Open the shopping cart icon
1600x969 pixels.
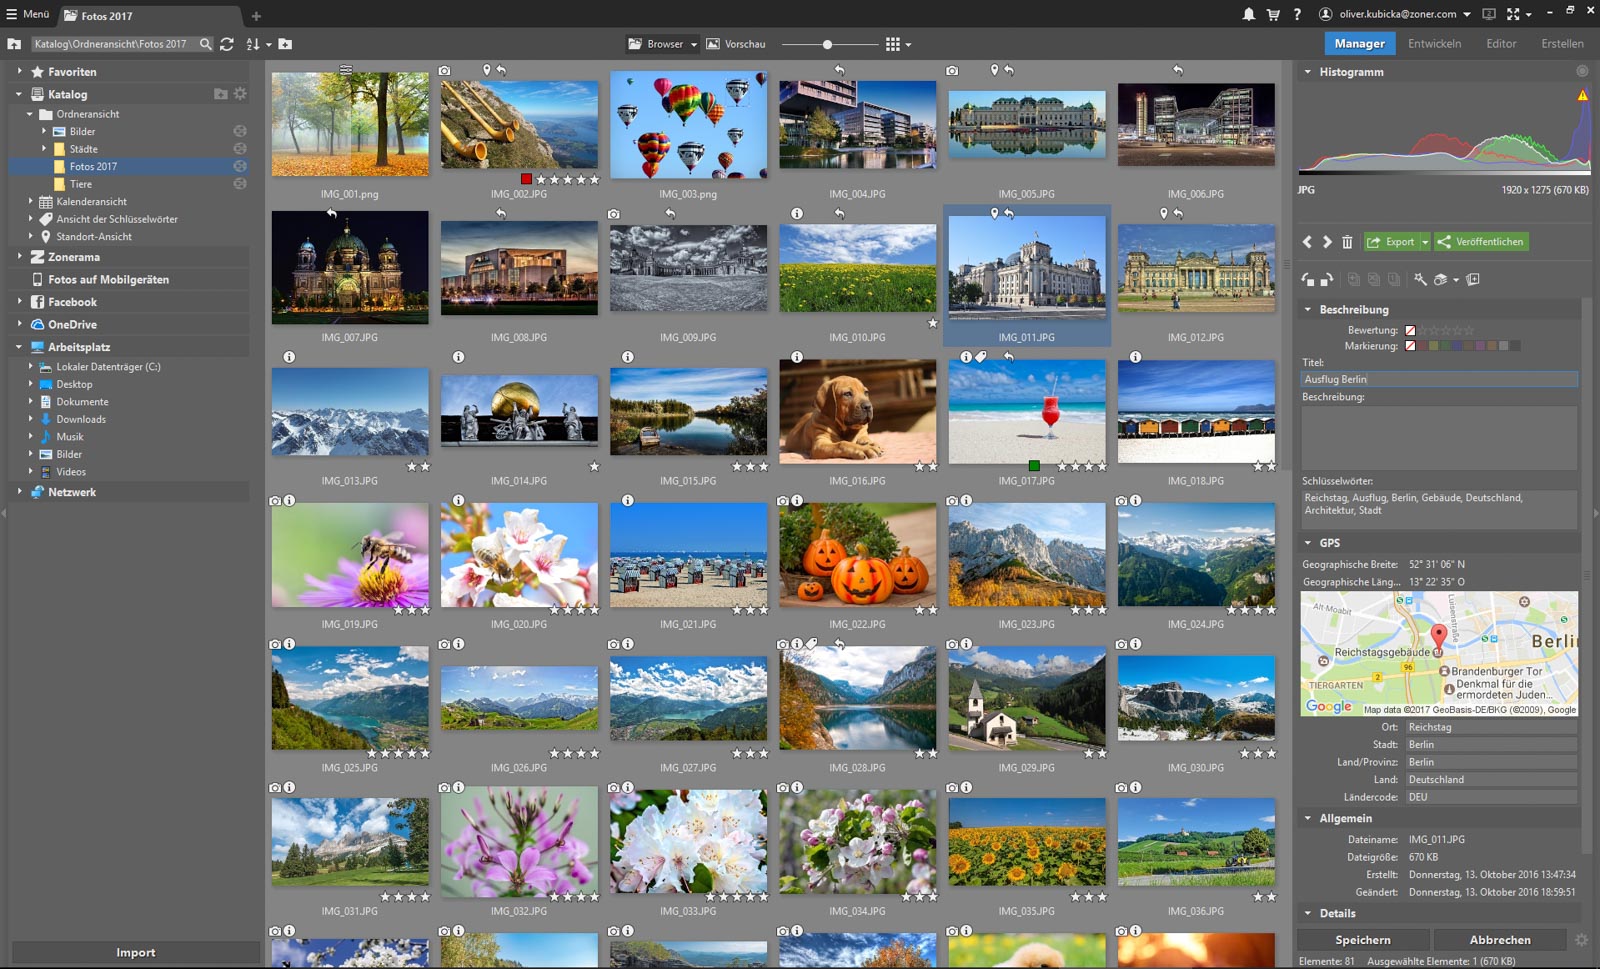[x=1273, y=14]
